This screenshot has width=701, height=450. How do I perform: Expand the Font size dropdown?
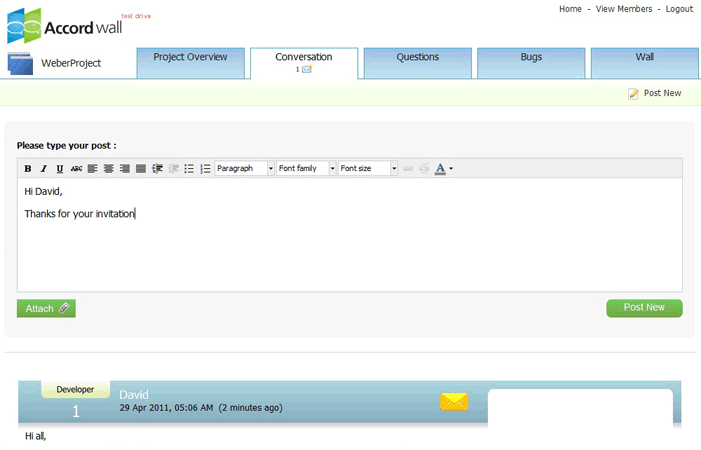(368, 169)
